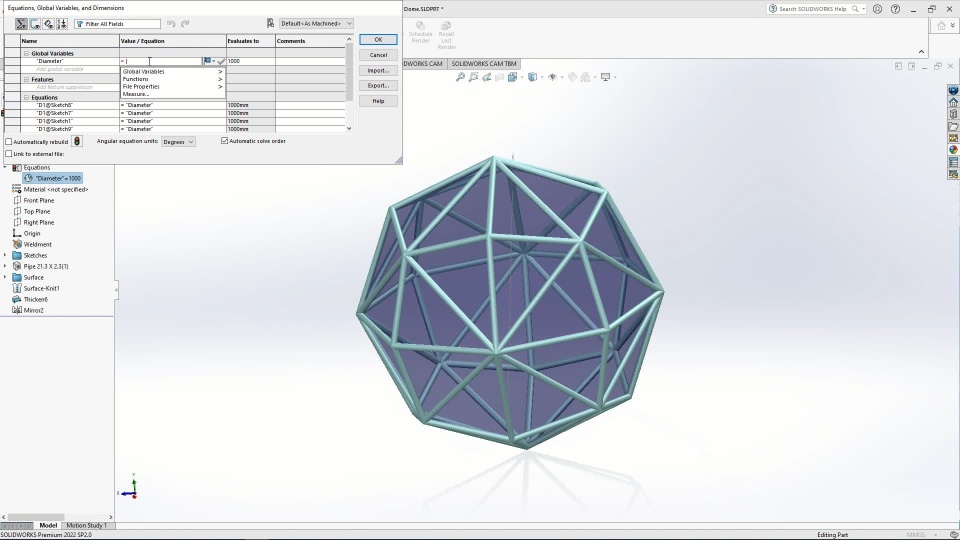The image size is (960, 540).
Task: Select the Weldment feature in the tree
Action: [32, 244]
